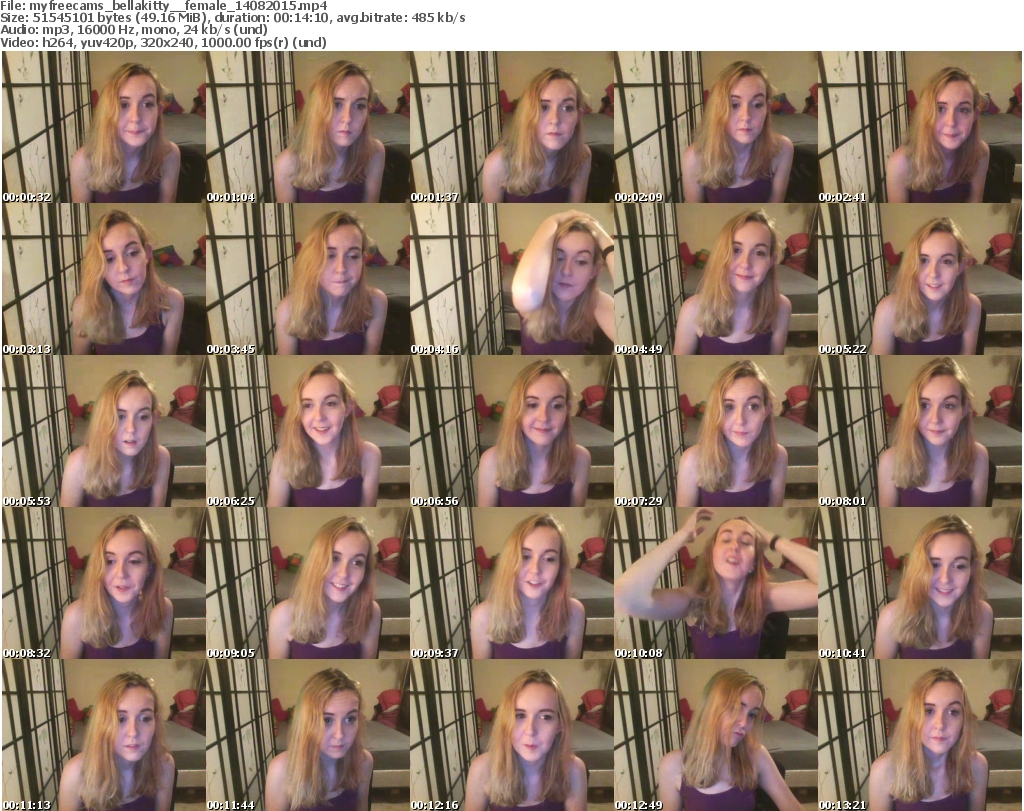Pick the frame with timestamp 00:07:29
The image size is (1024, 811).
pyautogui.click(x=716, y=432)
